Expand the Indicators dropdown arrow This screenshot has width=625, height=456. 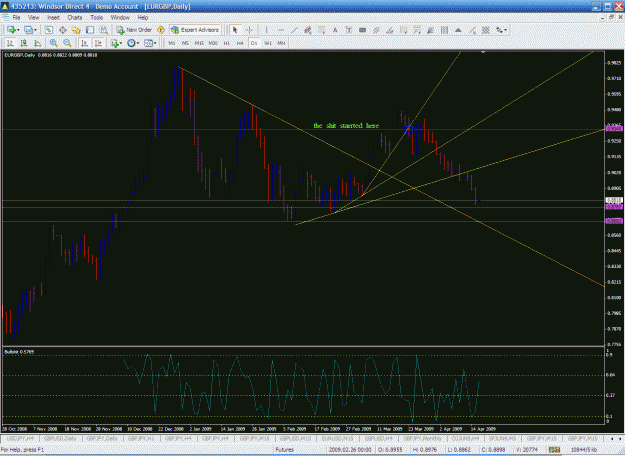pos(121,43)
